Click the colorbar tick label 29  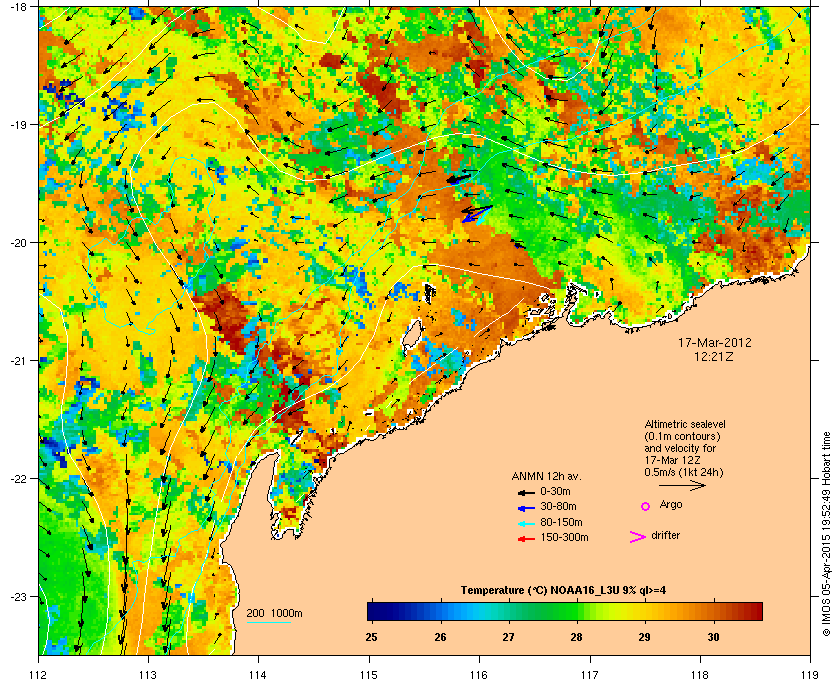click(x=644, y=638)
